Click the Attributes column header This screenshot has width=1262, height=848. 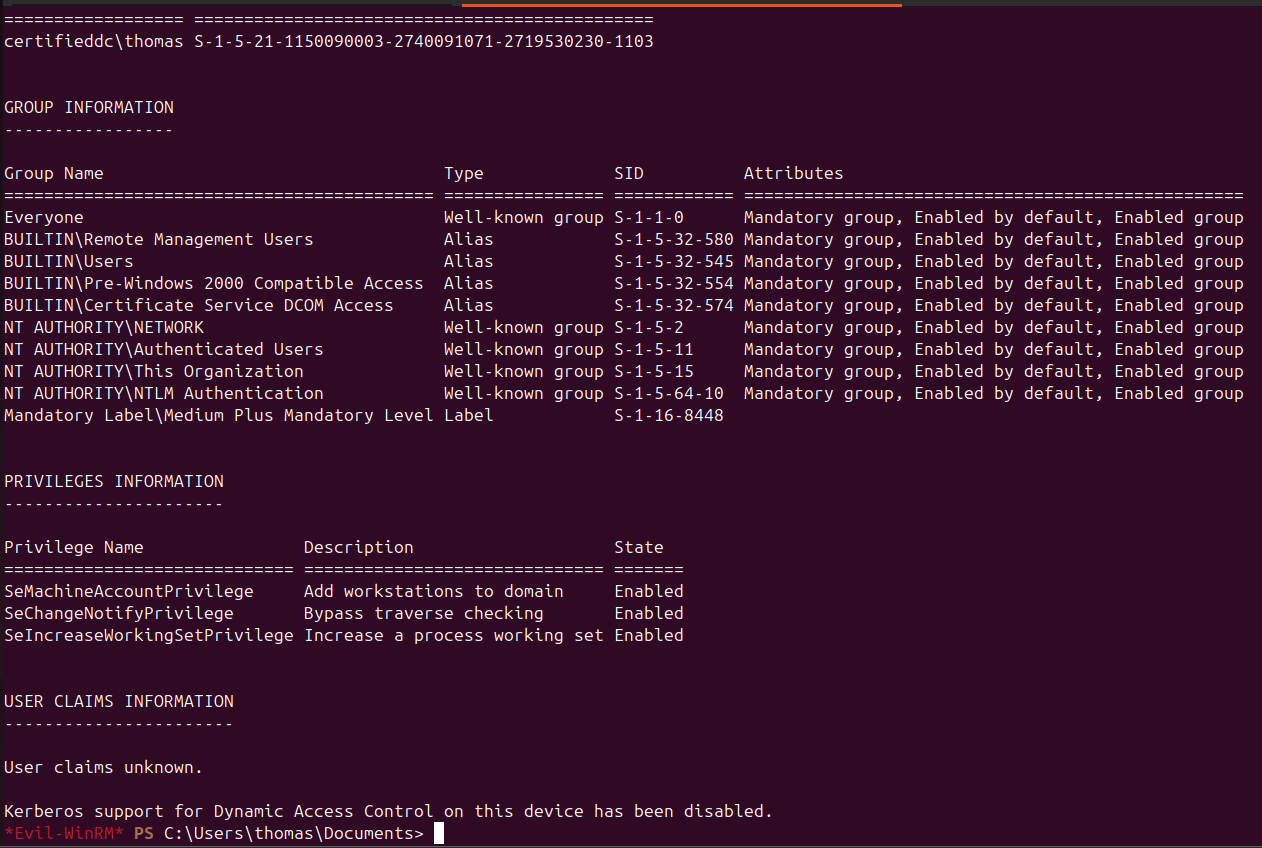tap(794, 174)
